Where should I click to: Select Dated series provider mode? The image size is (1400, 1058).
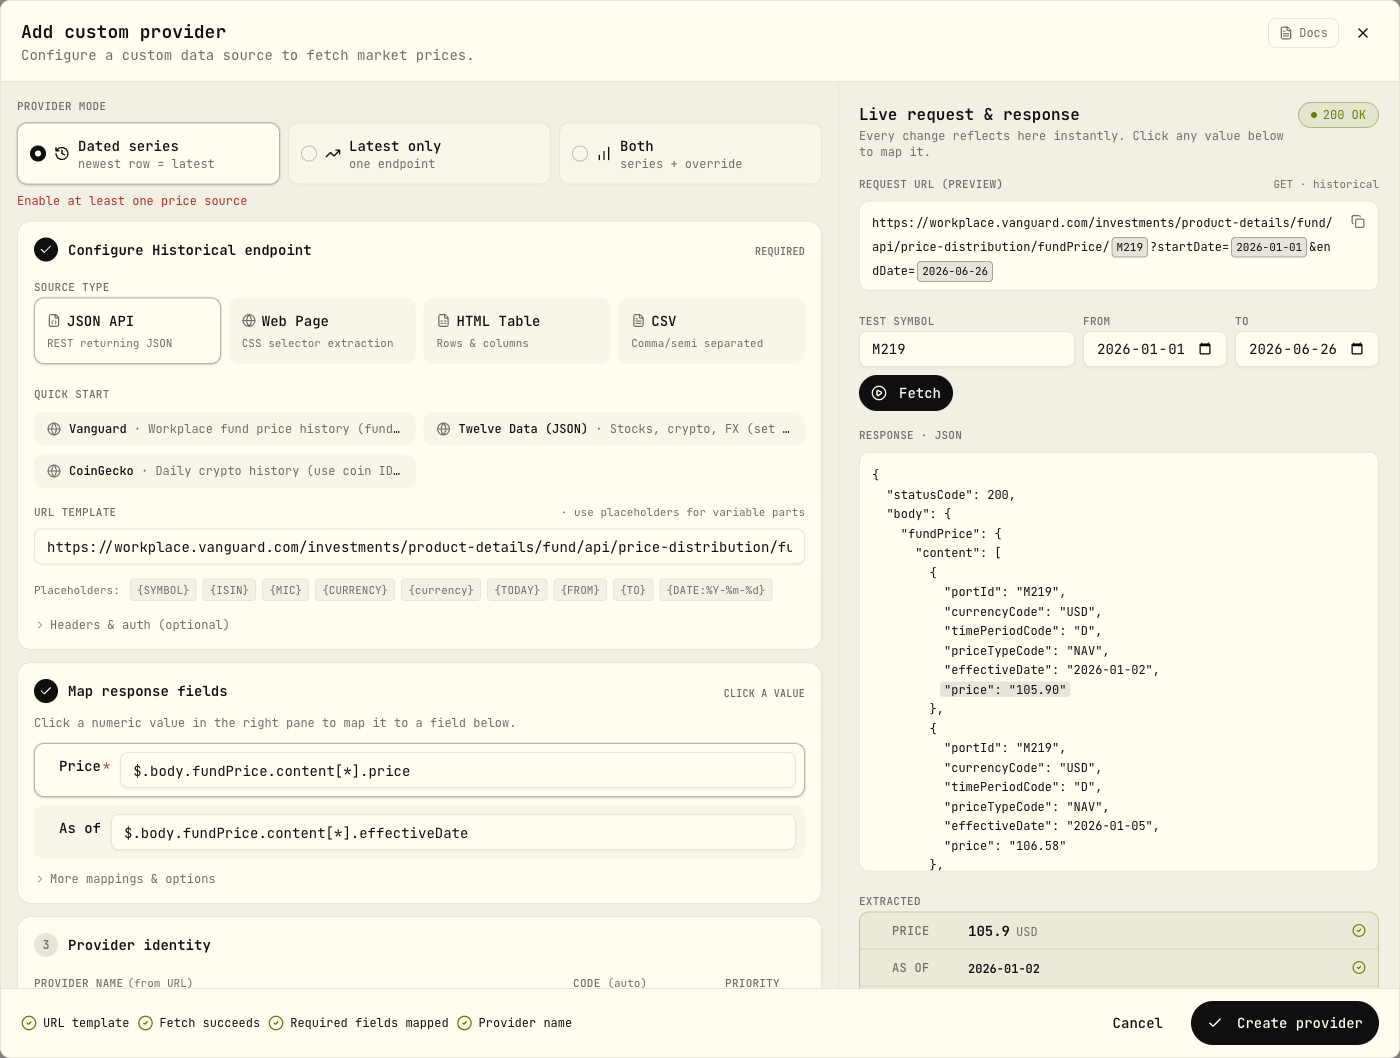148,154
